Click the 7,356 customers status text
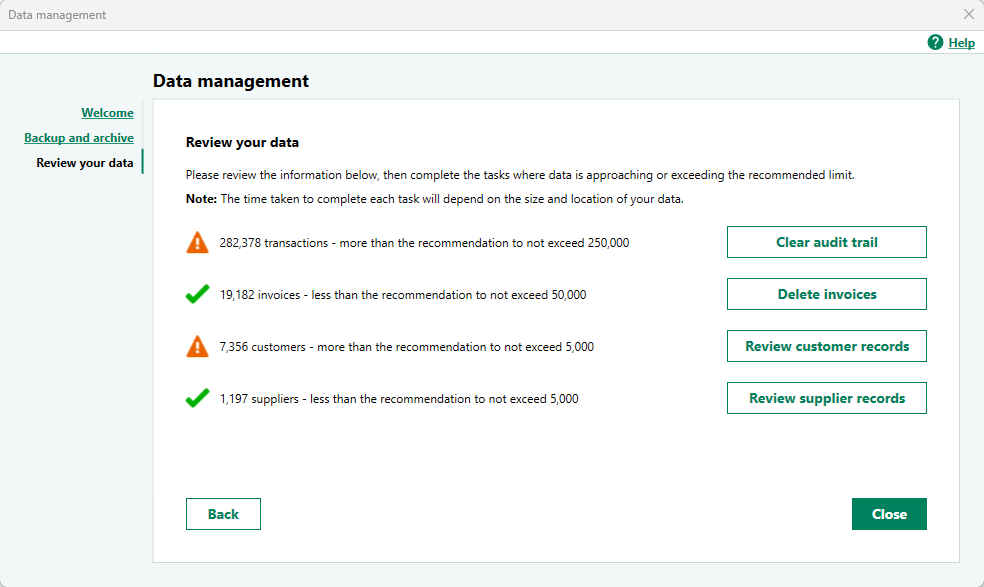 tap(406, 347)
